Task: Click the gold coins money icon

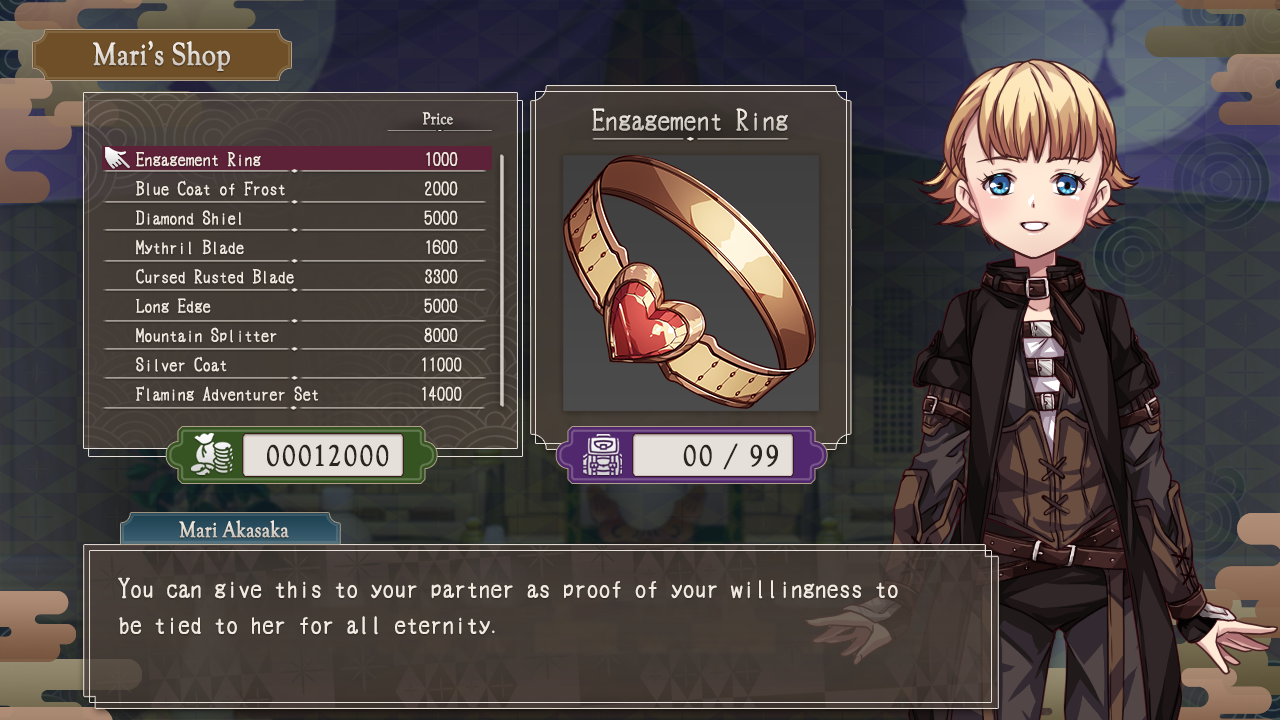Action: (211, 456)
